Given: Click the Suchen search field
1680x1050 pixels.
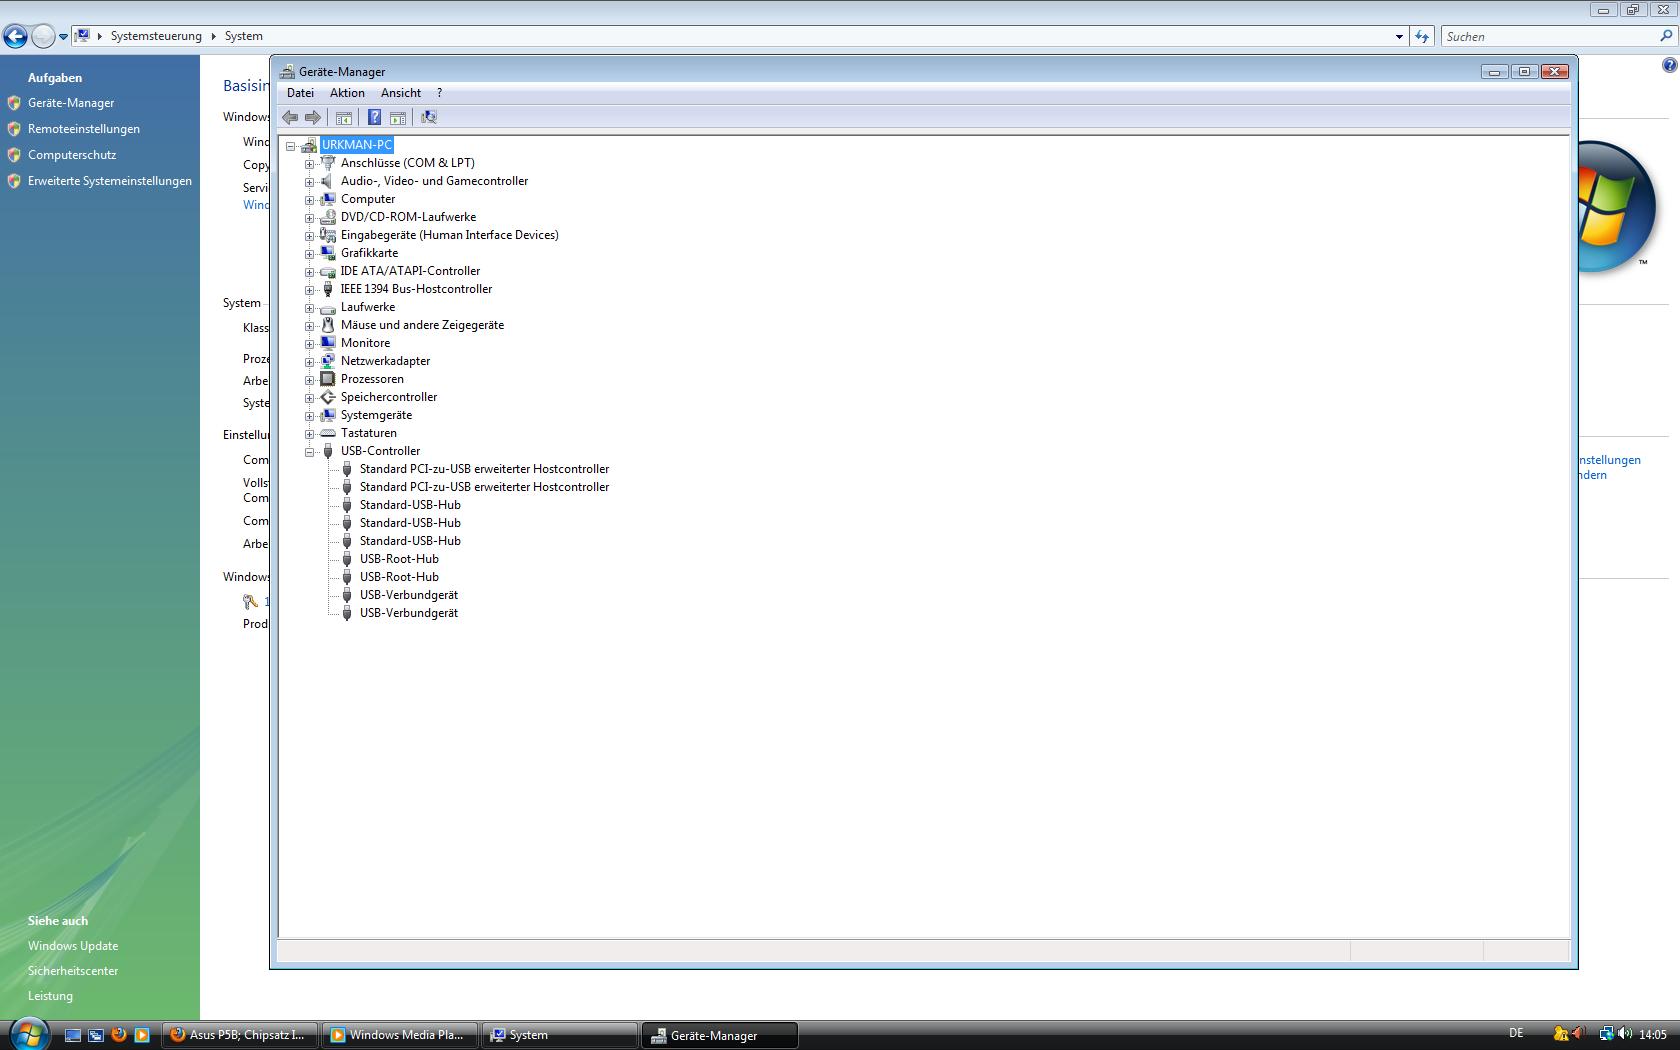Looking at the screenshot, I should tap(1548, 36).
